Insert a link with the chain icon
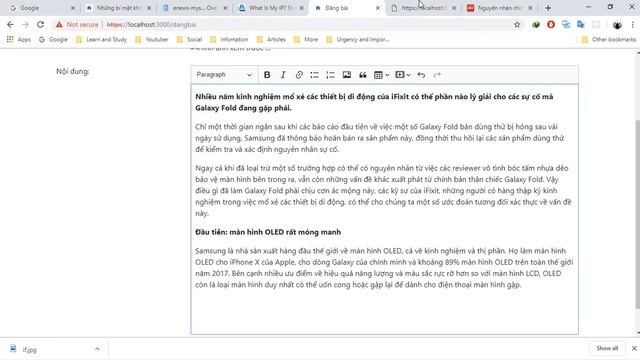Viewport: 640px width, 360px height. 299,75
